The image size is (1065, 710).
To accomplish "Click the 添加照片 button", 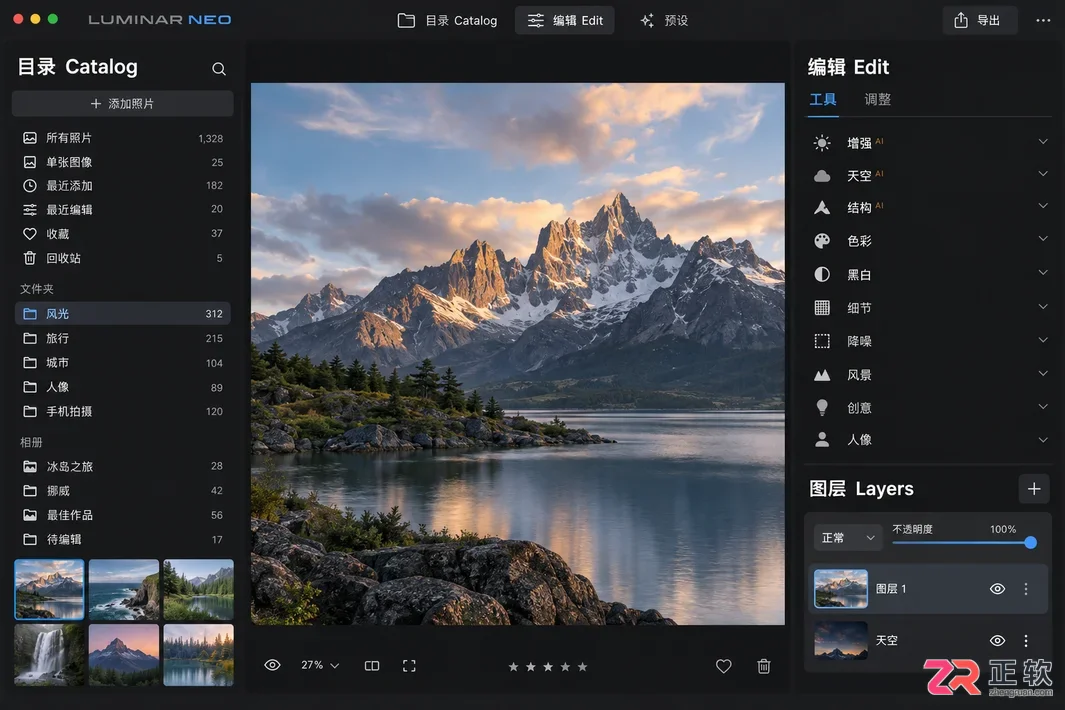I will click(123, 104).
